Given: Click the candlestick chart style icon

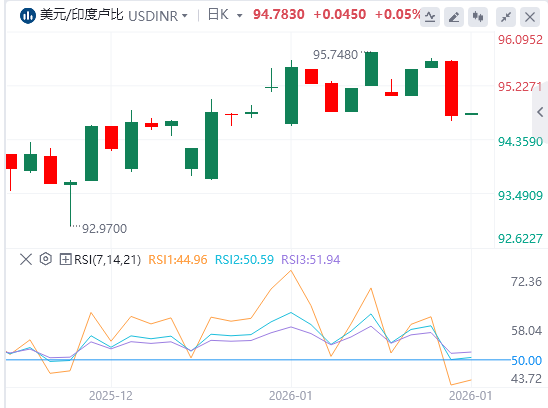Looking at the screenshot, I should tap(478, 16).
